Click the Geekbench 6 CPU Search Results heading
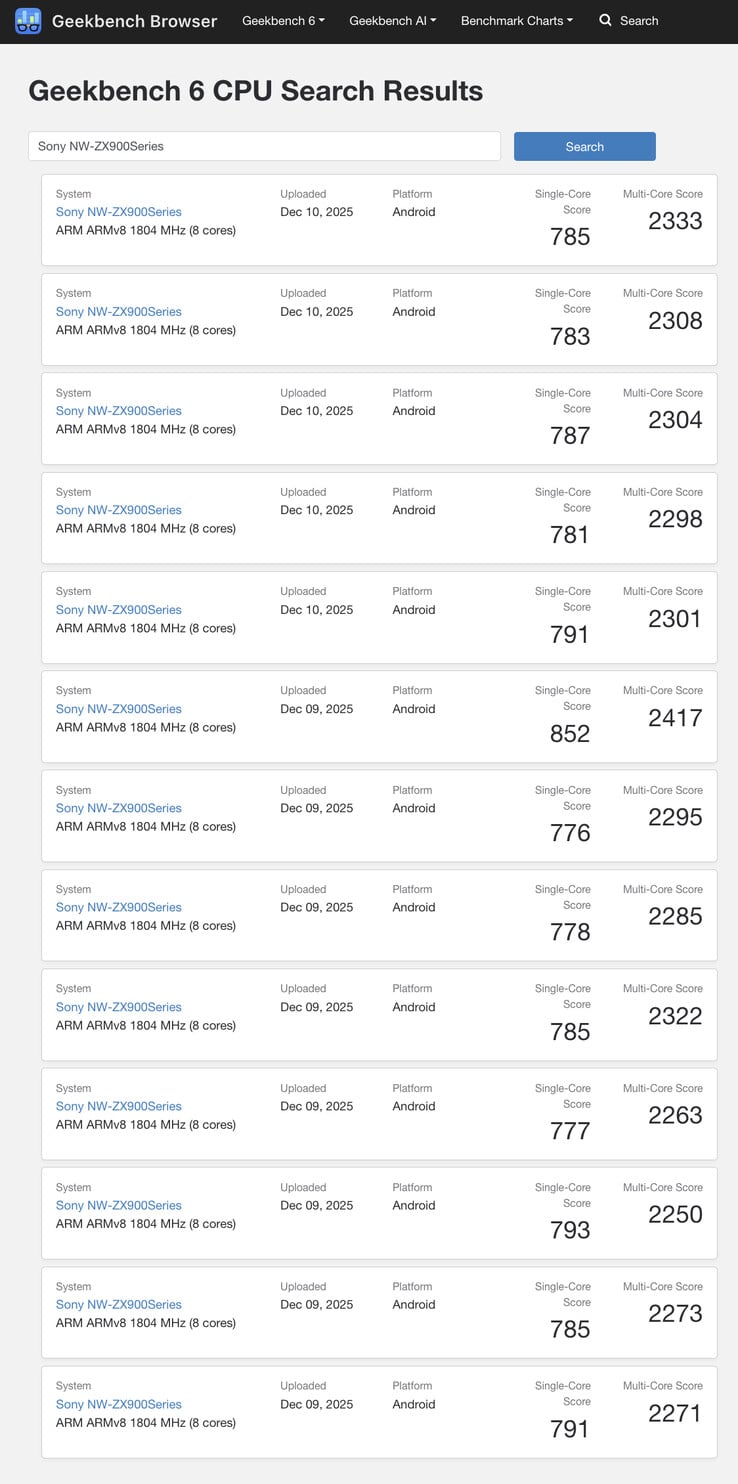The width and height of the screenshot is (738, 1484). tap(256, 91)
